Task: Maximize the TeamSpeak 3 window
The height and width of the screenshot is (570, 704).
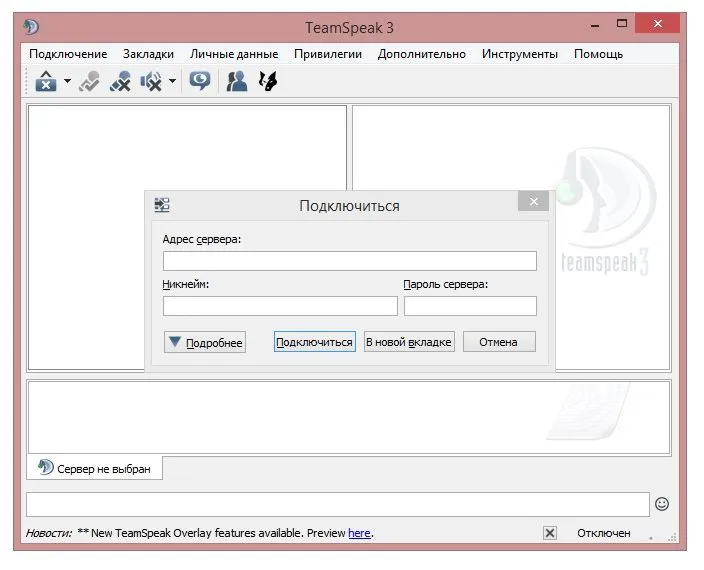Action: point(622,24)
